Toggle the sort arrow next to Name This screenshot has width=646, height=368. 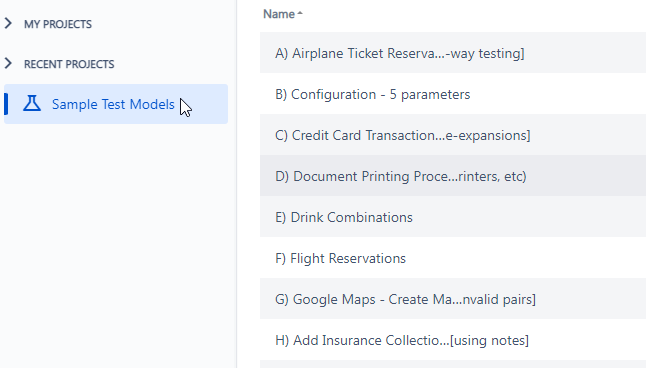pyautogui.click(x=300, y=13)
